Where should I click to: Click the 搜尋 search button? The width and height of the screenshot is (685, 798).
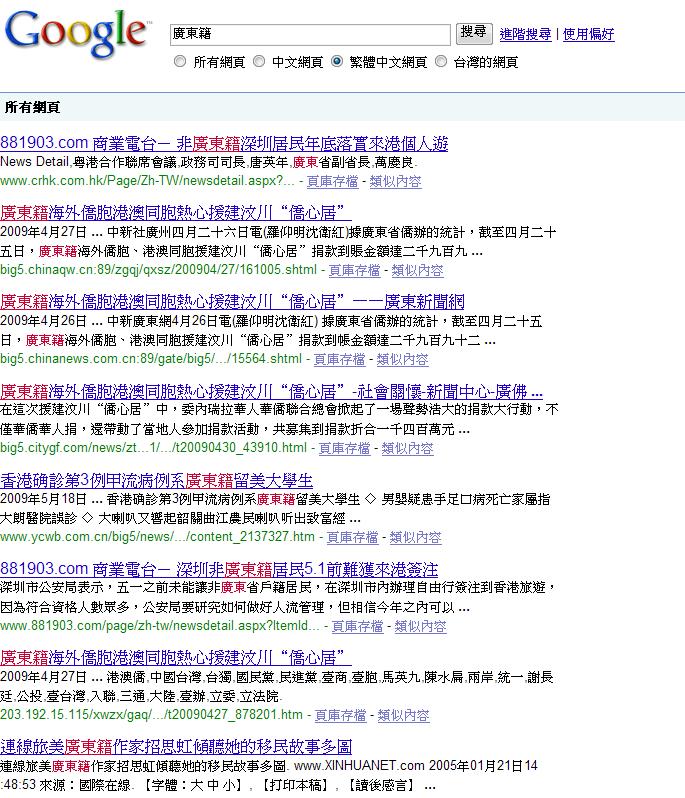[x=474, y=34]
